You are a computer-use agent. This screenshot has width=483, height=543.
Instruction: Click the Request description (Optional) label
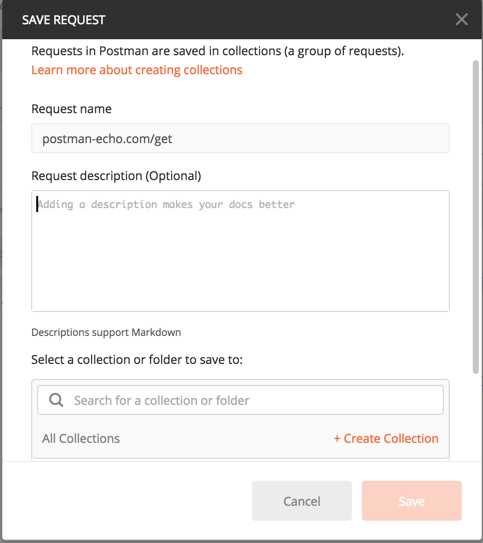[116, 176]
